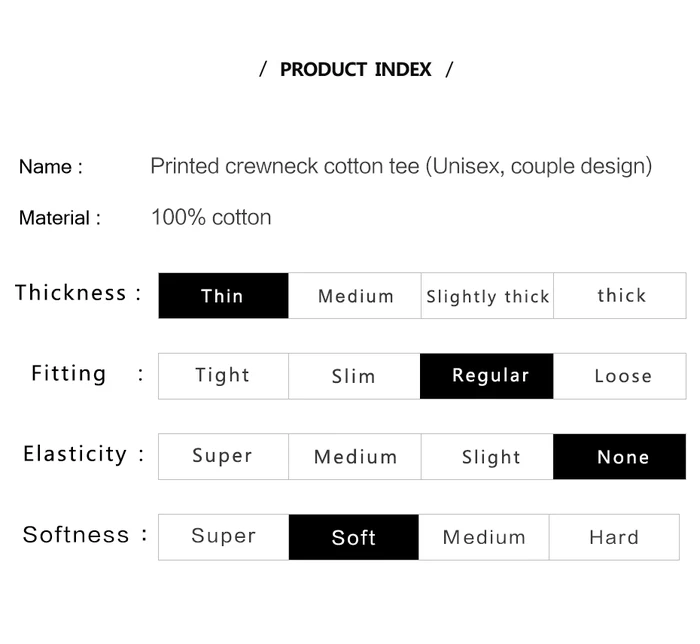Select the Slightly thick option

[487, 295]
